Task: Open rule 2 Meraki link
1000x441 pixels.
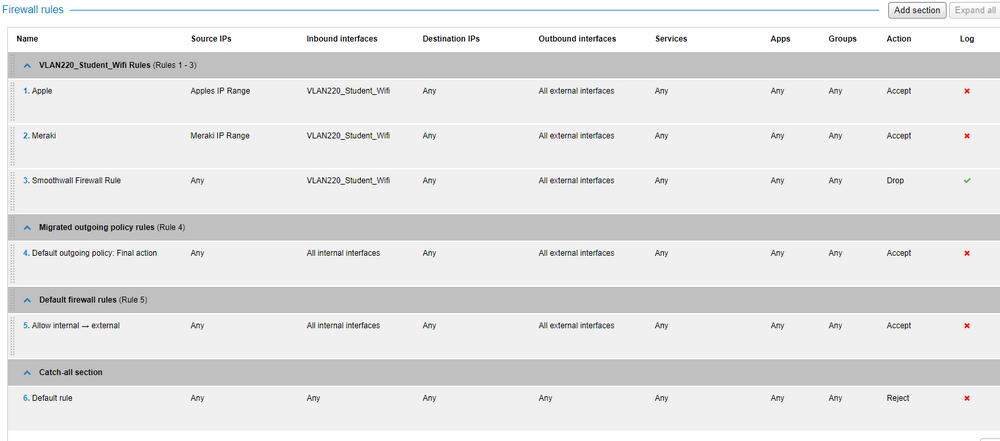Action: [39, 136]
